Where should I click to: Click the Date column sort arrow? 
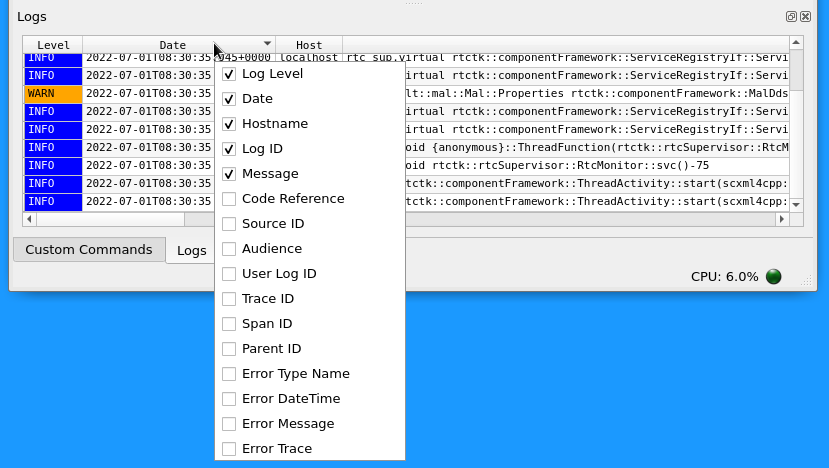tap(267, 44)
